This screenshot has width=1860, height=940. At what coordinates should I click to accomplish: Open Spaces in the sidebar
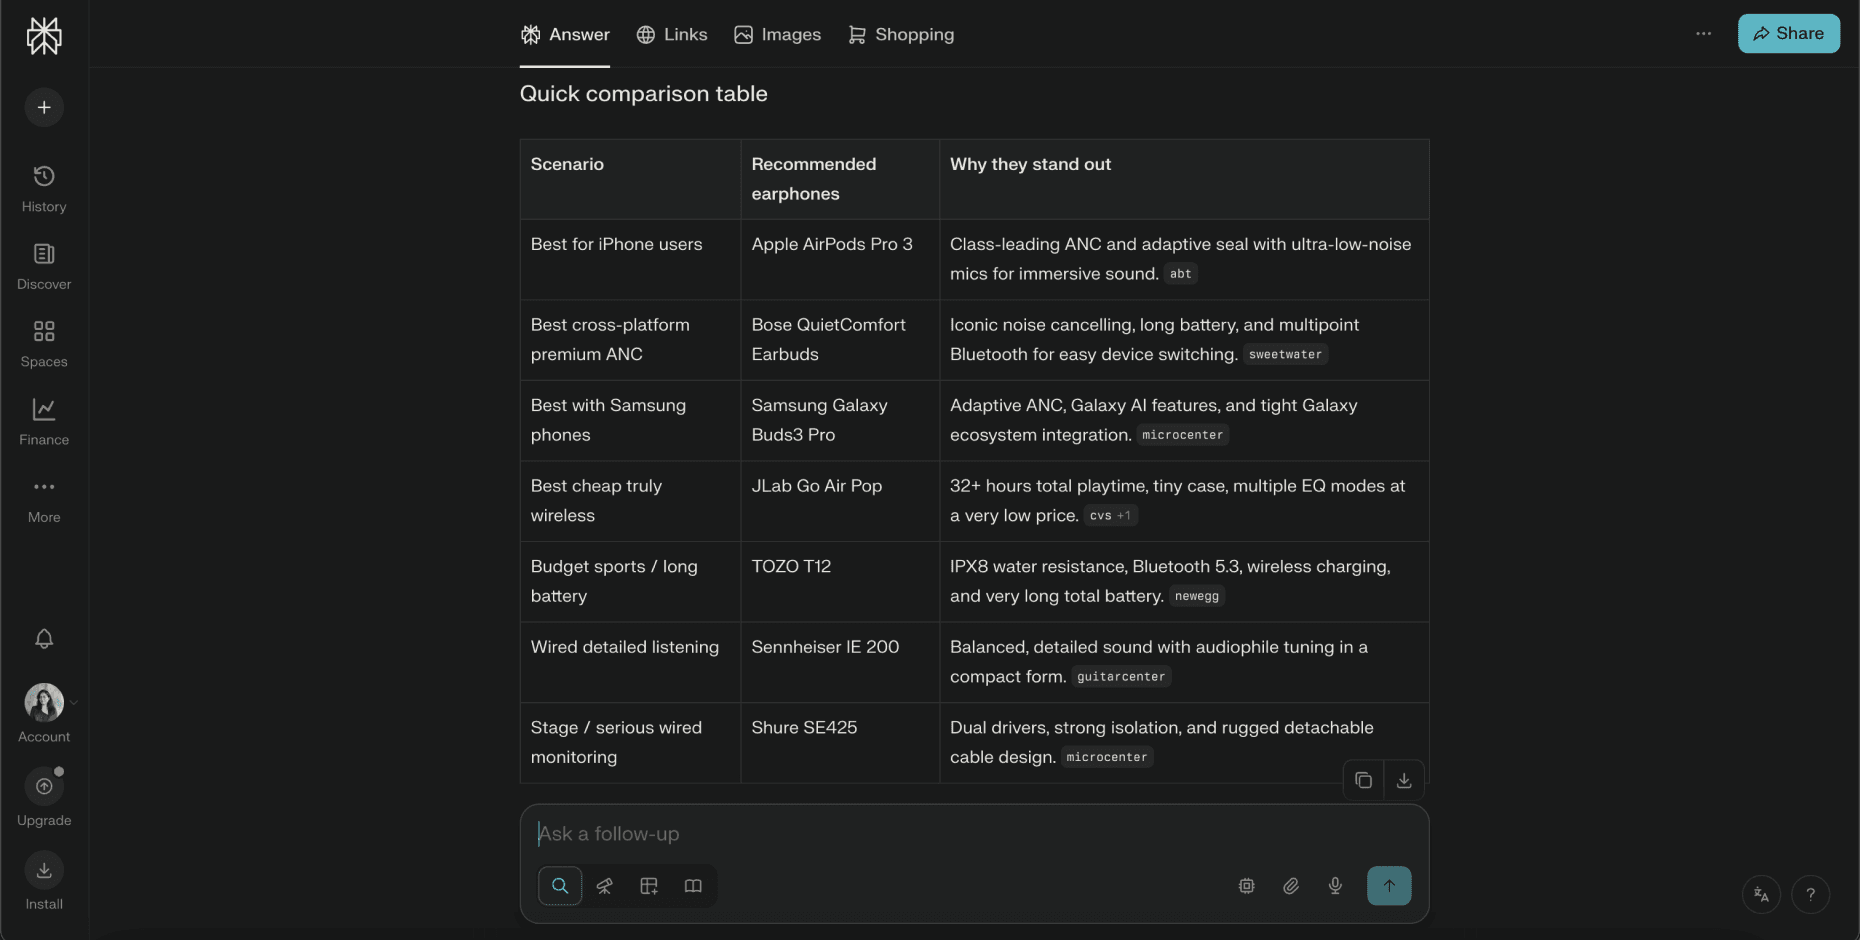(x=44, y=344)
